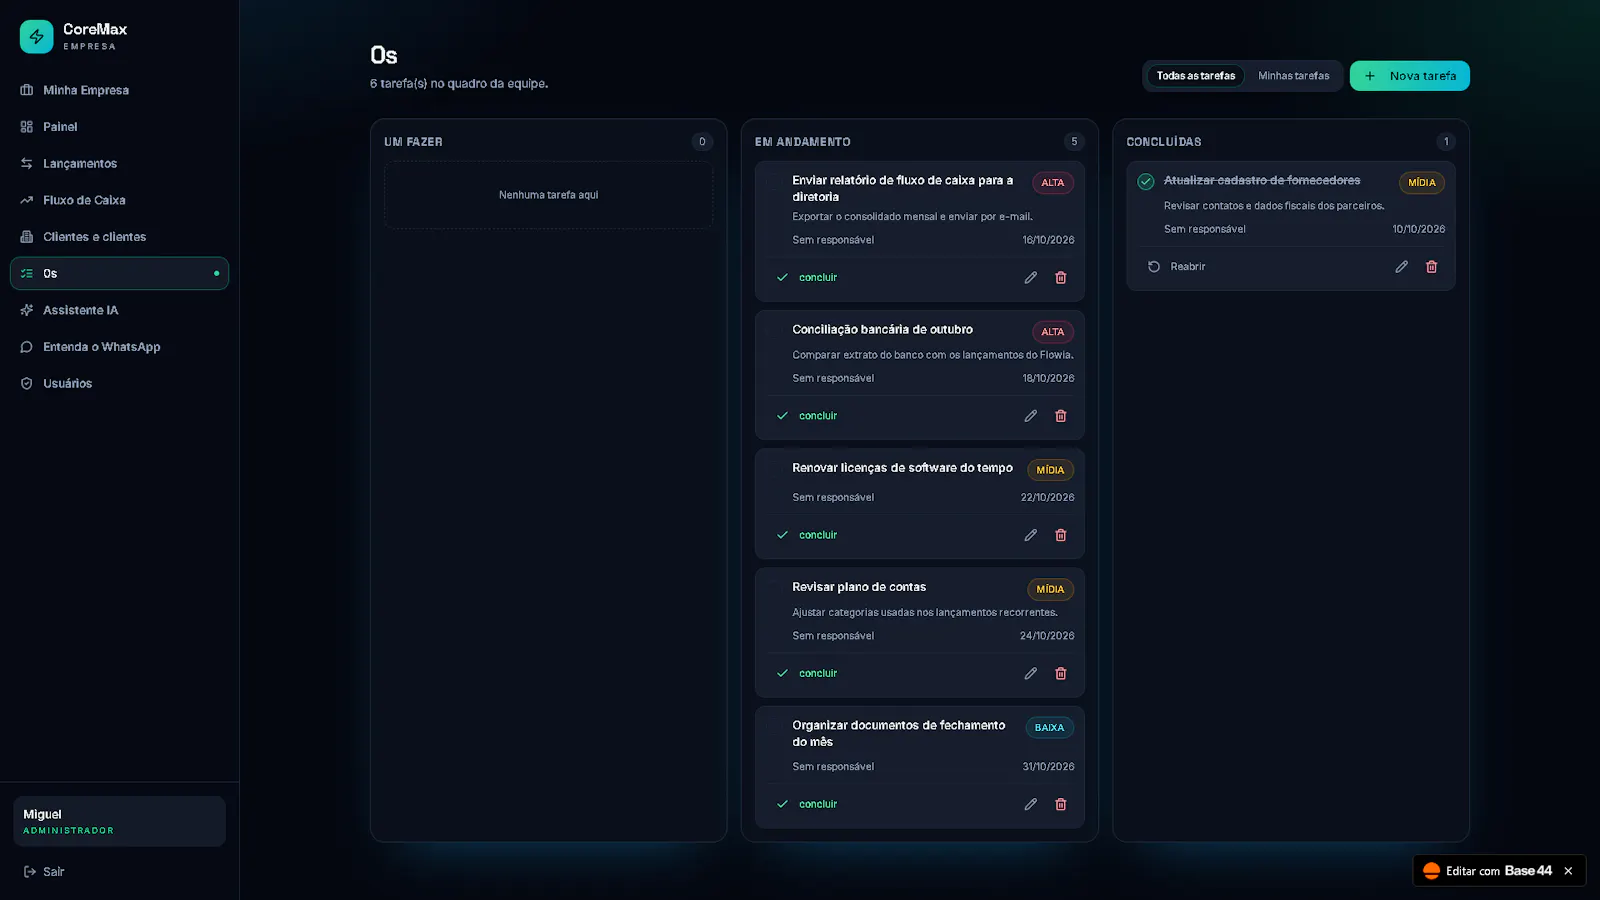The width and height of the screenshot is (1600, 900).
Task: Open 'Minha Empresa' in the sidebar
Action: tap(119, 90)
